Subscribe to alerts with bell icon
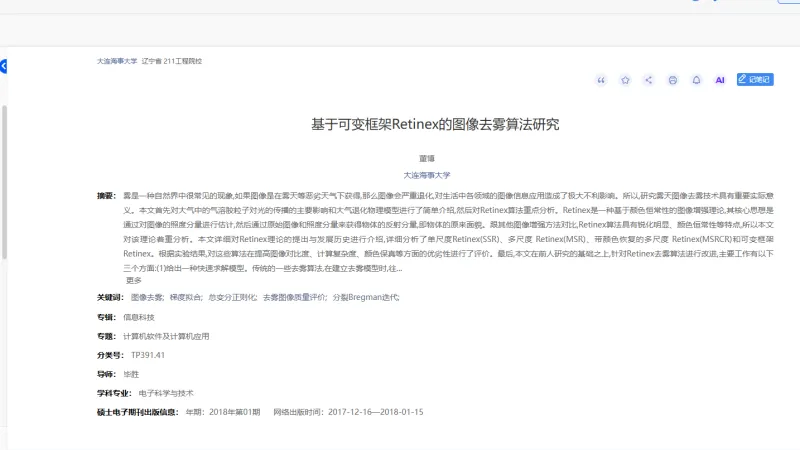This screenshot has height=450, width=800. [696, 80]
